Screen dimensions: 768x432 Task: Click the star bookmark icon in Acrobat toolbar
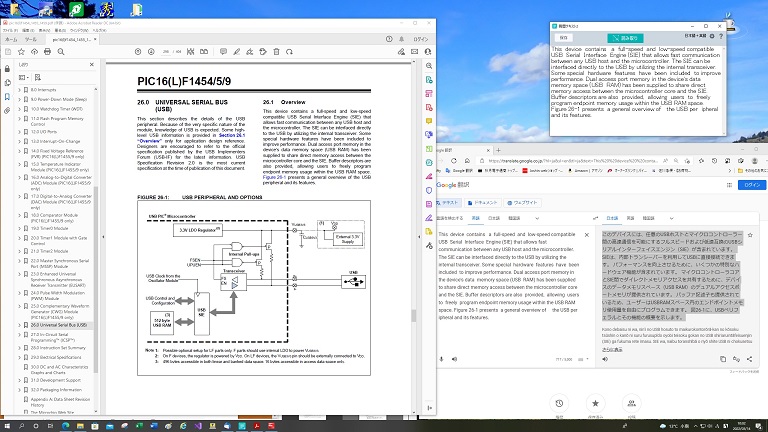(x=21, y=51)
